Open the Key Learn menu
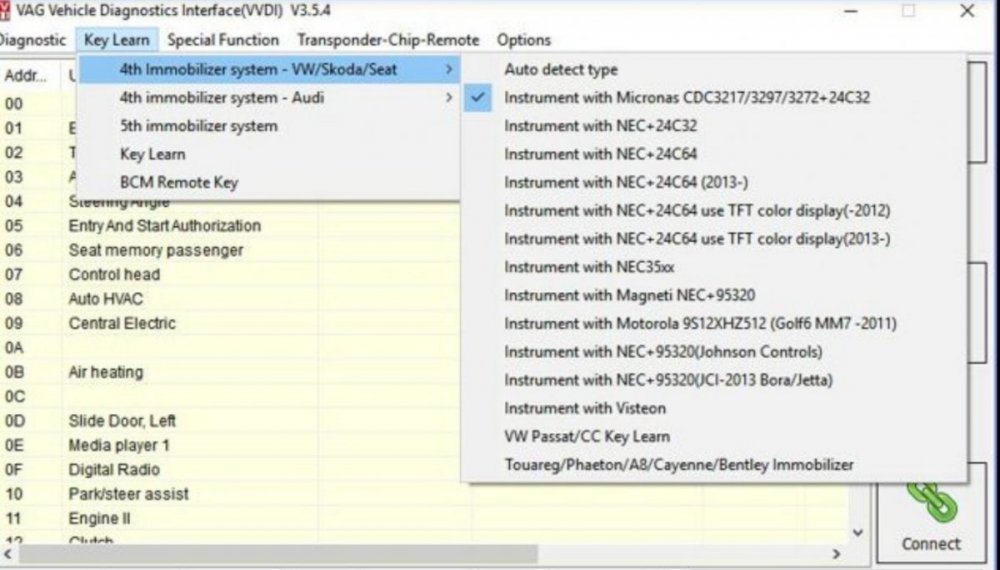Image resolution: width=1000 pixels, height=570 pixels. [x=117, y=40]
